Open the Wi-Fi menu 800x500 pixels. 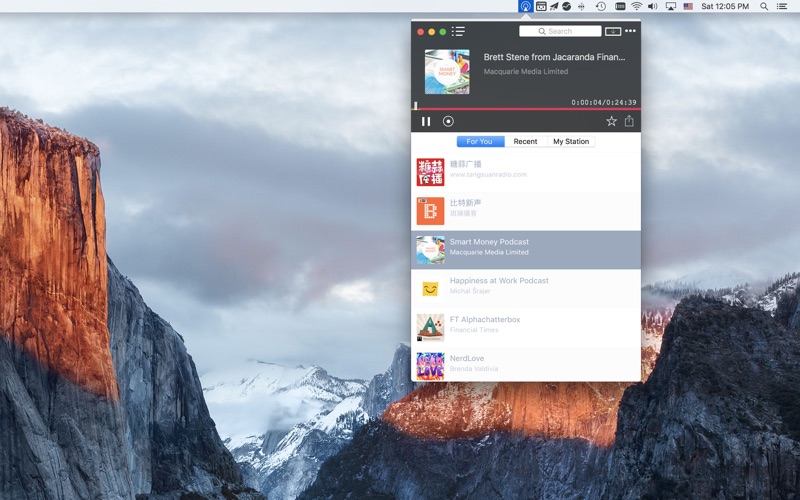pos(636,6)
